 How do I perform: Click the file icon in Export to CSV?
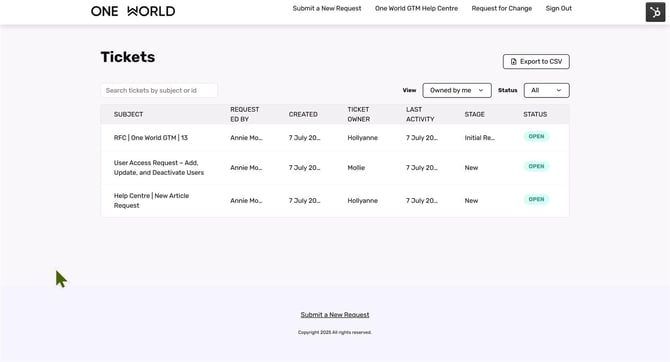(514, 62)
